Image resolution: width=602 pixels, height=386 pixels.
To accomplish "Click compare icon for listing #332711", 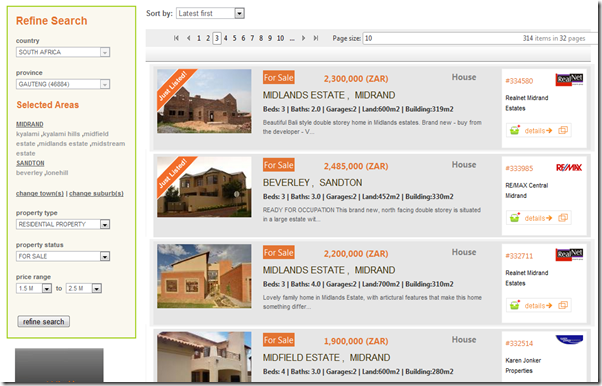I will pyautogui.click(x=563, y=305).
